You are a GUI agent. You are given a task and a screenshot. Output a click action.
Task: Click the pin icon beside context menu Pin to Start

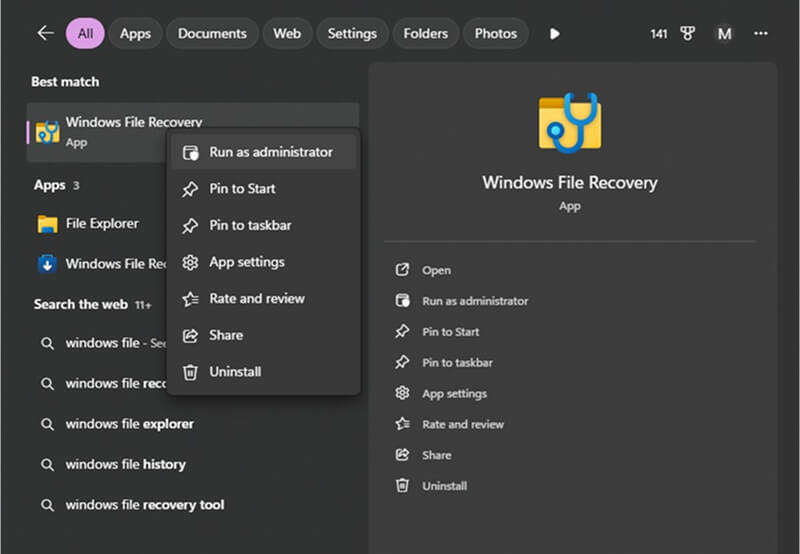click(190, 189)
